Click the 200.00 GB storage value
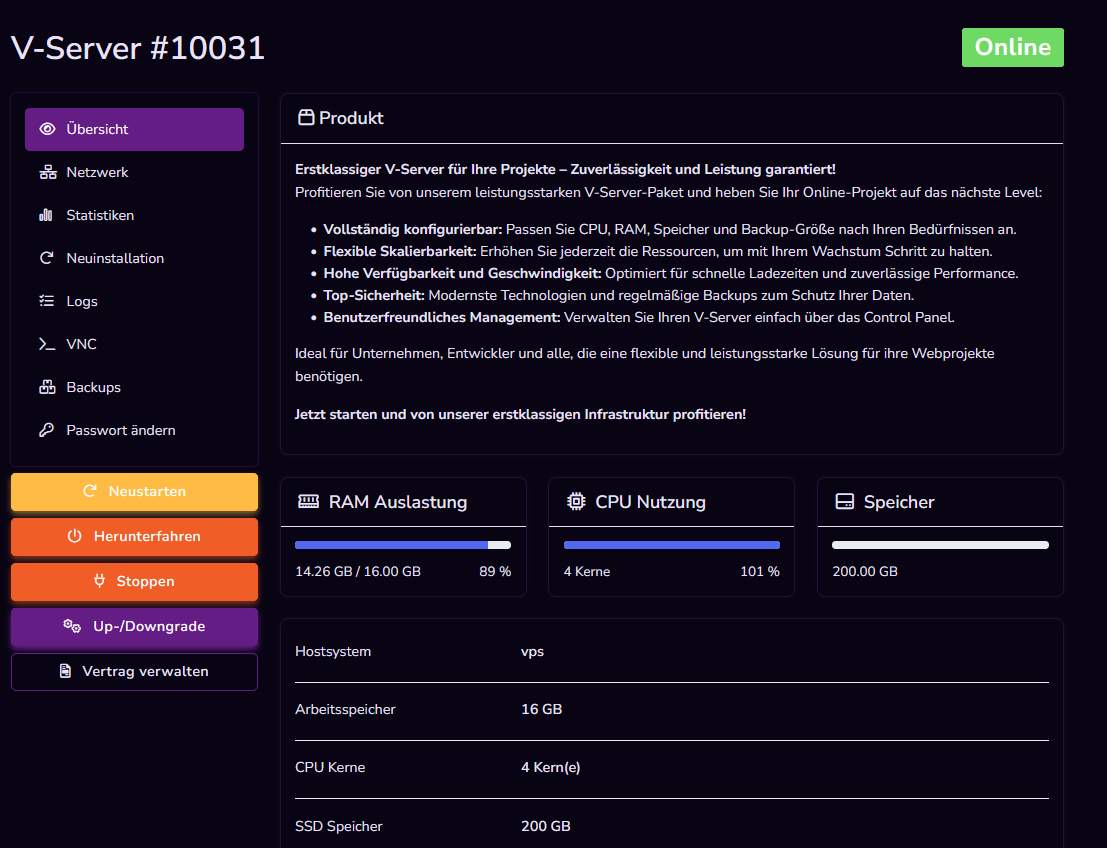 865,571
